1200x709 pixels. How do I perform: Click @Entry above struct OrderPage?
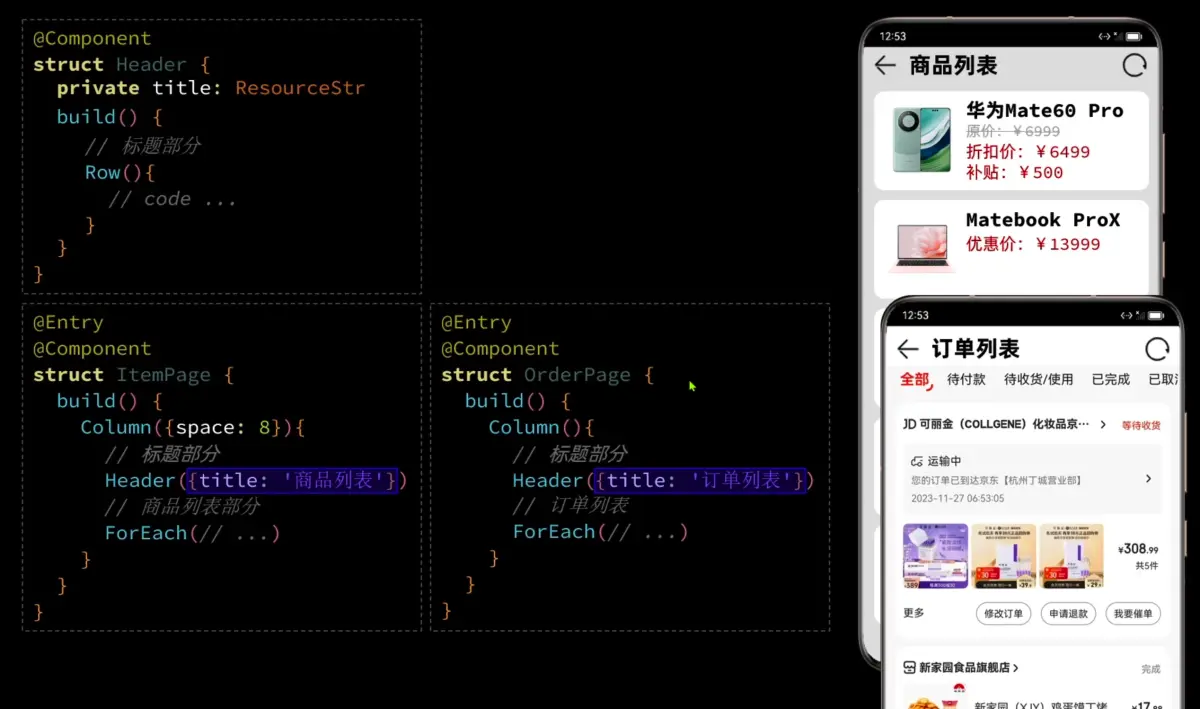(x=476, y=323)
